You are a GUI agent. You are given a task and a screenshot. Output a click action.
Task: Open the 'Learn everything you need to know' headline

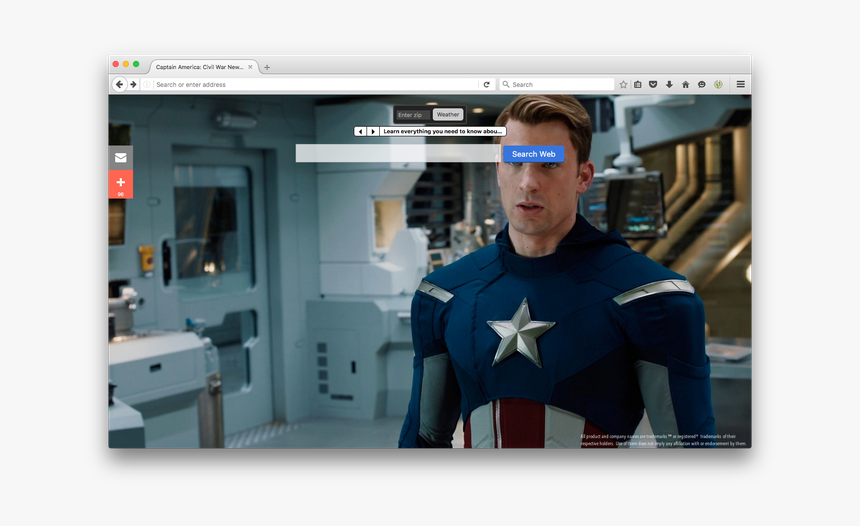click(x=443, y=132)
